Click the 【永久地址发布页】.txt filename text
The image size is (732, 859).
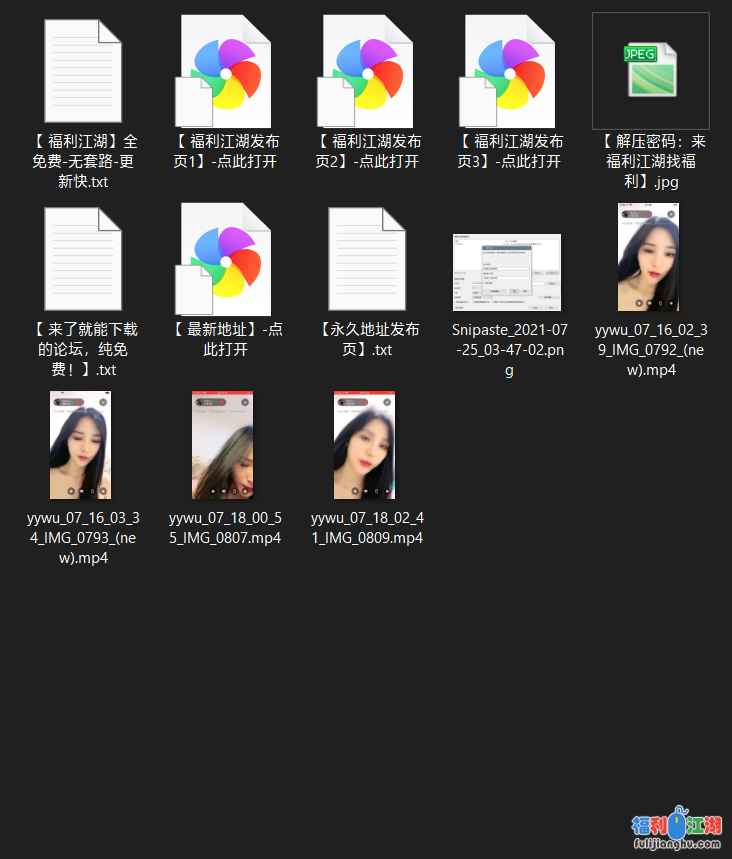tap(367, 340)
